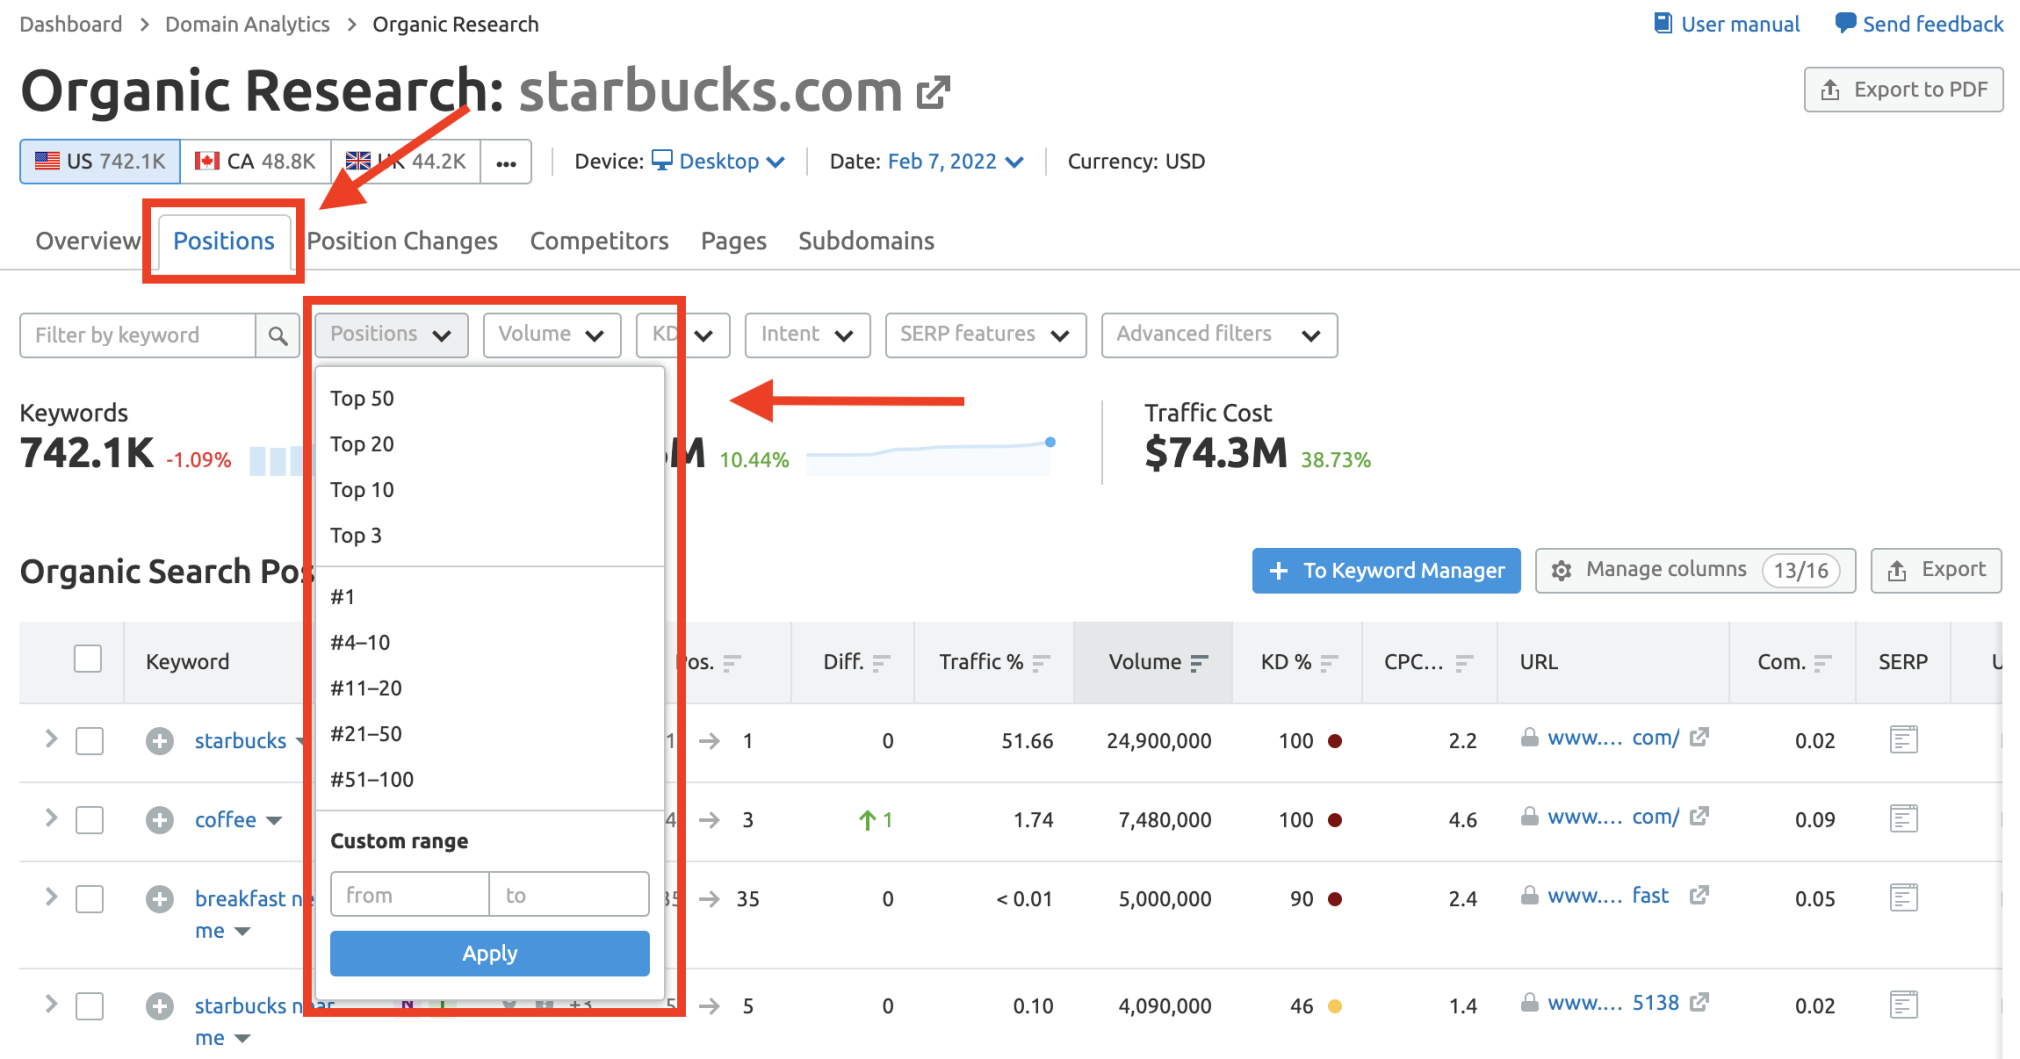Select the CA 48.8K database button
Screen dimensions: 2020x1059
point(255,162)
